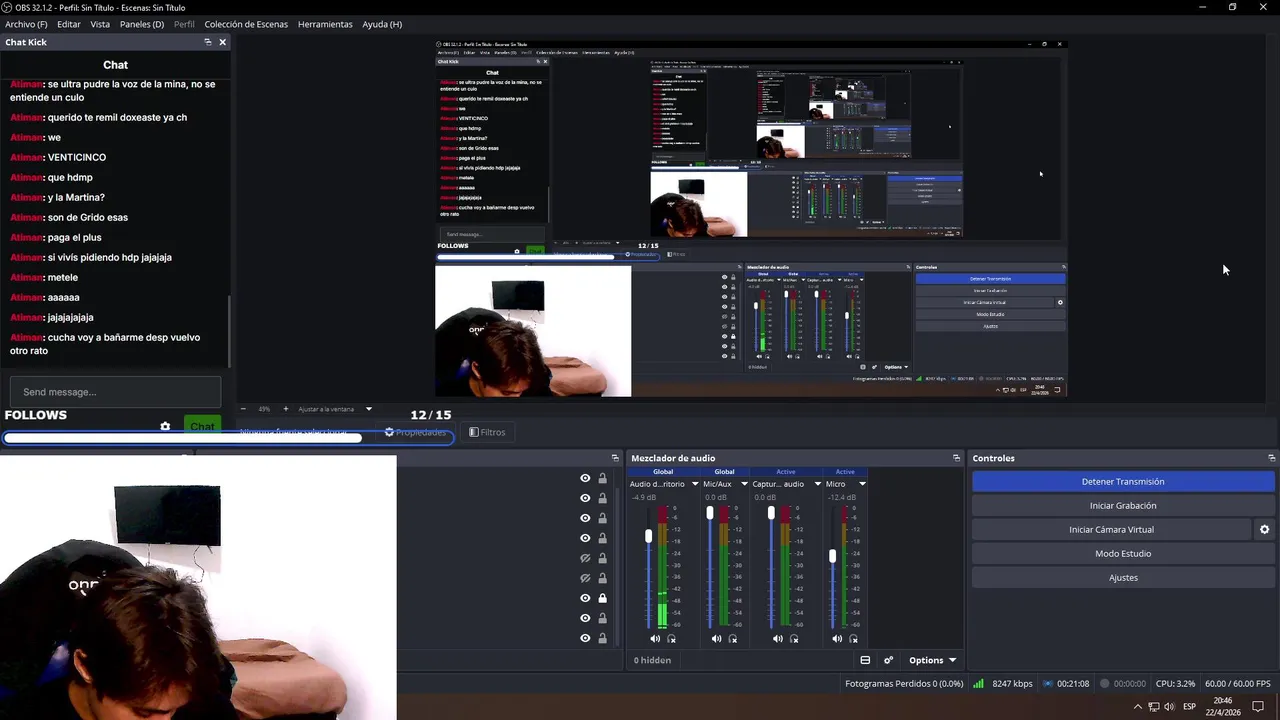Open the Colección de Escenas menu

click(246, 24)
